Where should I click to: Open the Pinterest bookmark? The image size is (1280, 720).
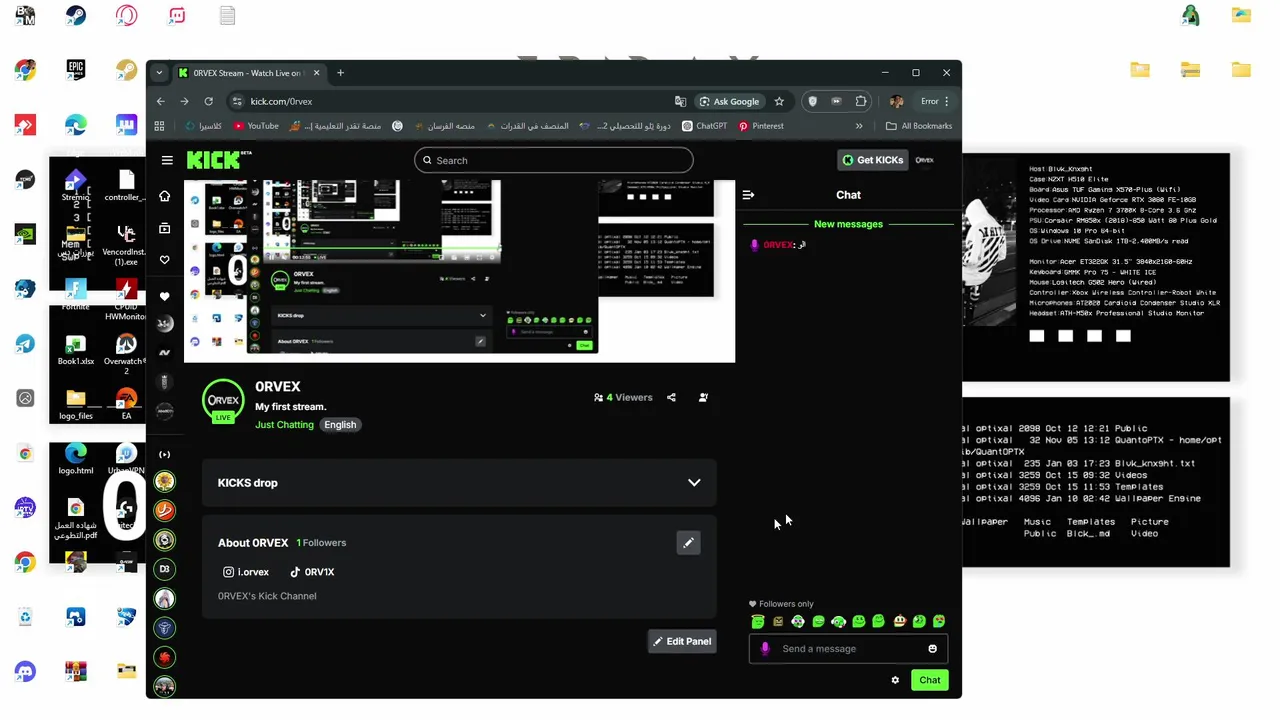coord(761,126)
